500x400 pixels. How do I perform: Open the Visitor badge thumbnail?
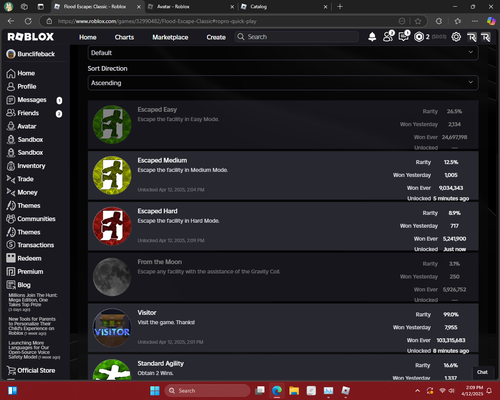[112, 328]
